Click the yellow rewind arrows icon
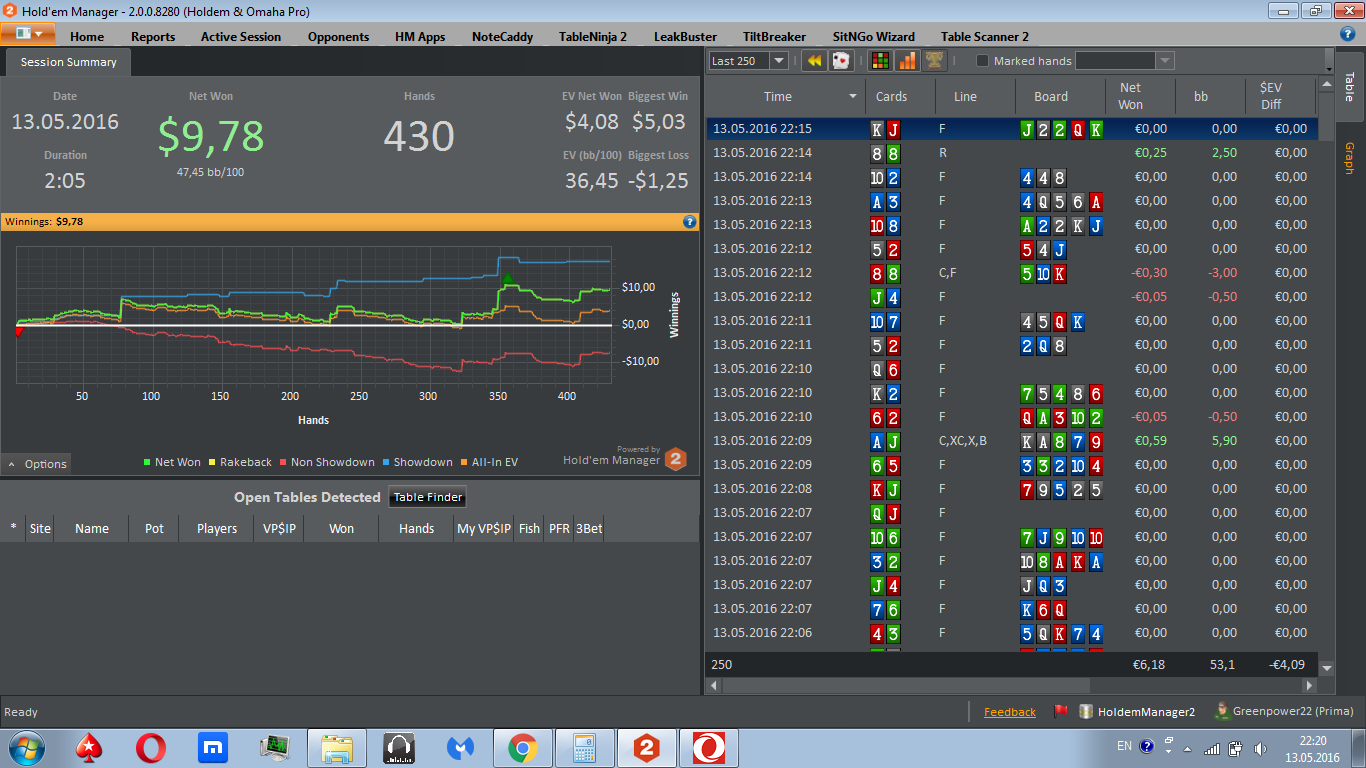This screenshot has width=1366, height=768. click(x=815, y=61)
